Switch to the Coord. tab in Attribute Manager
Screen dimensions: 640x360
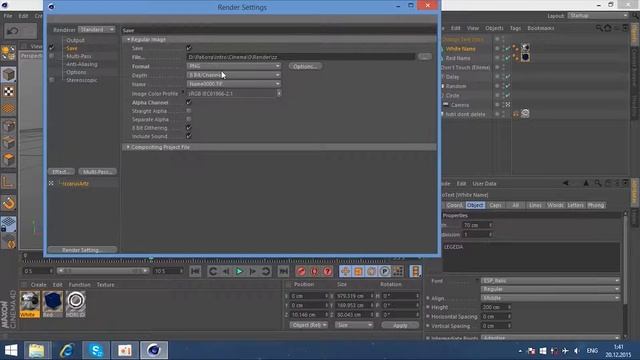click(x=454, y=205)
